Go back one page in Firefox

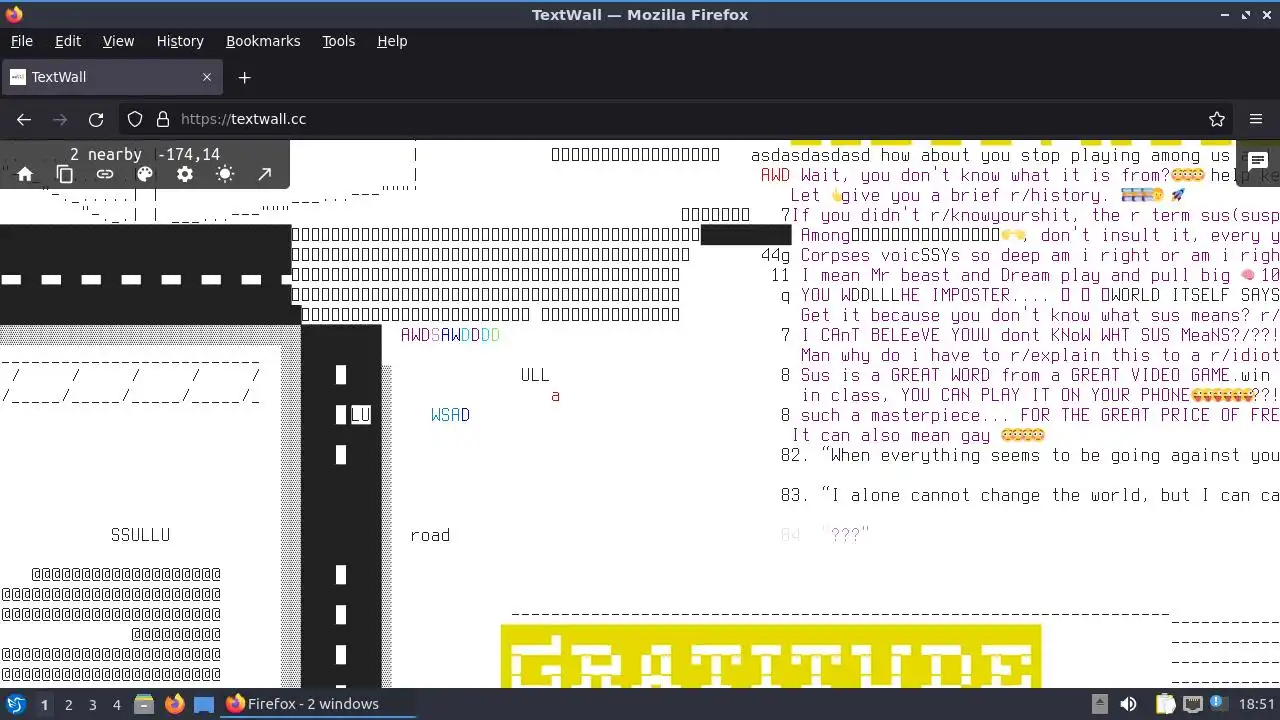24,119
